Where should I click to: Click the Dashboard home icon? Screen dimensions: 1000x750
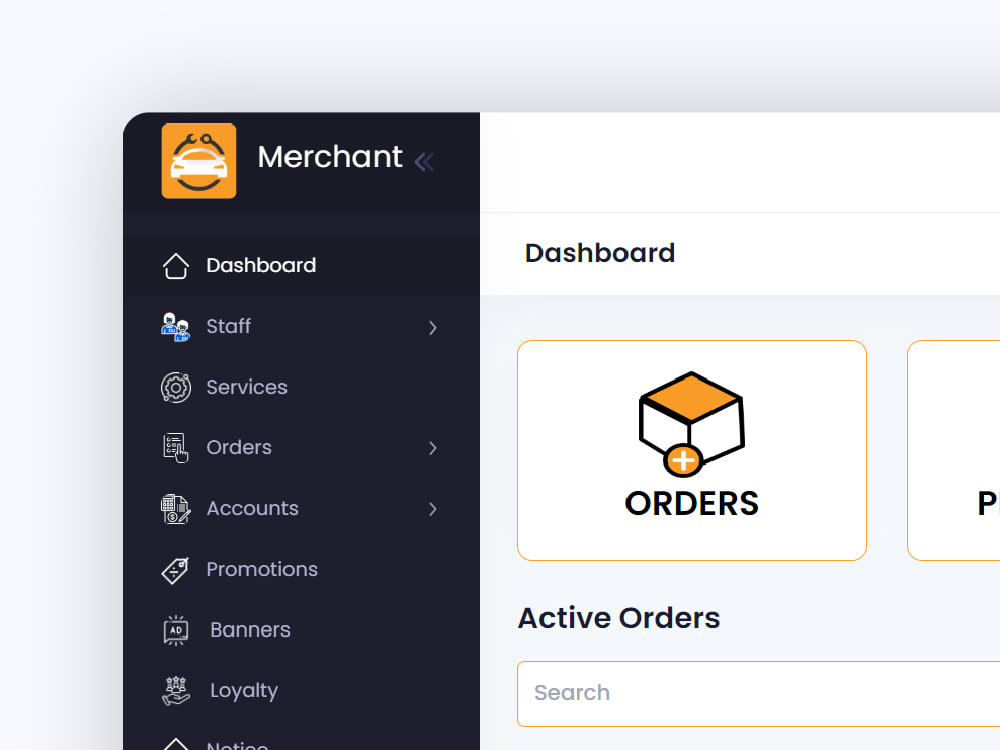click(175, 265)
